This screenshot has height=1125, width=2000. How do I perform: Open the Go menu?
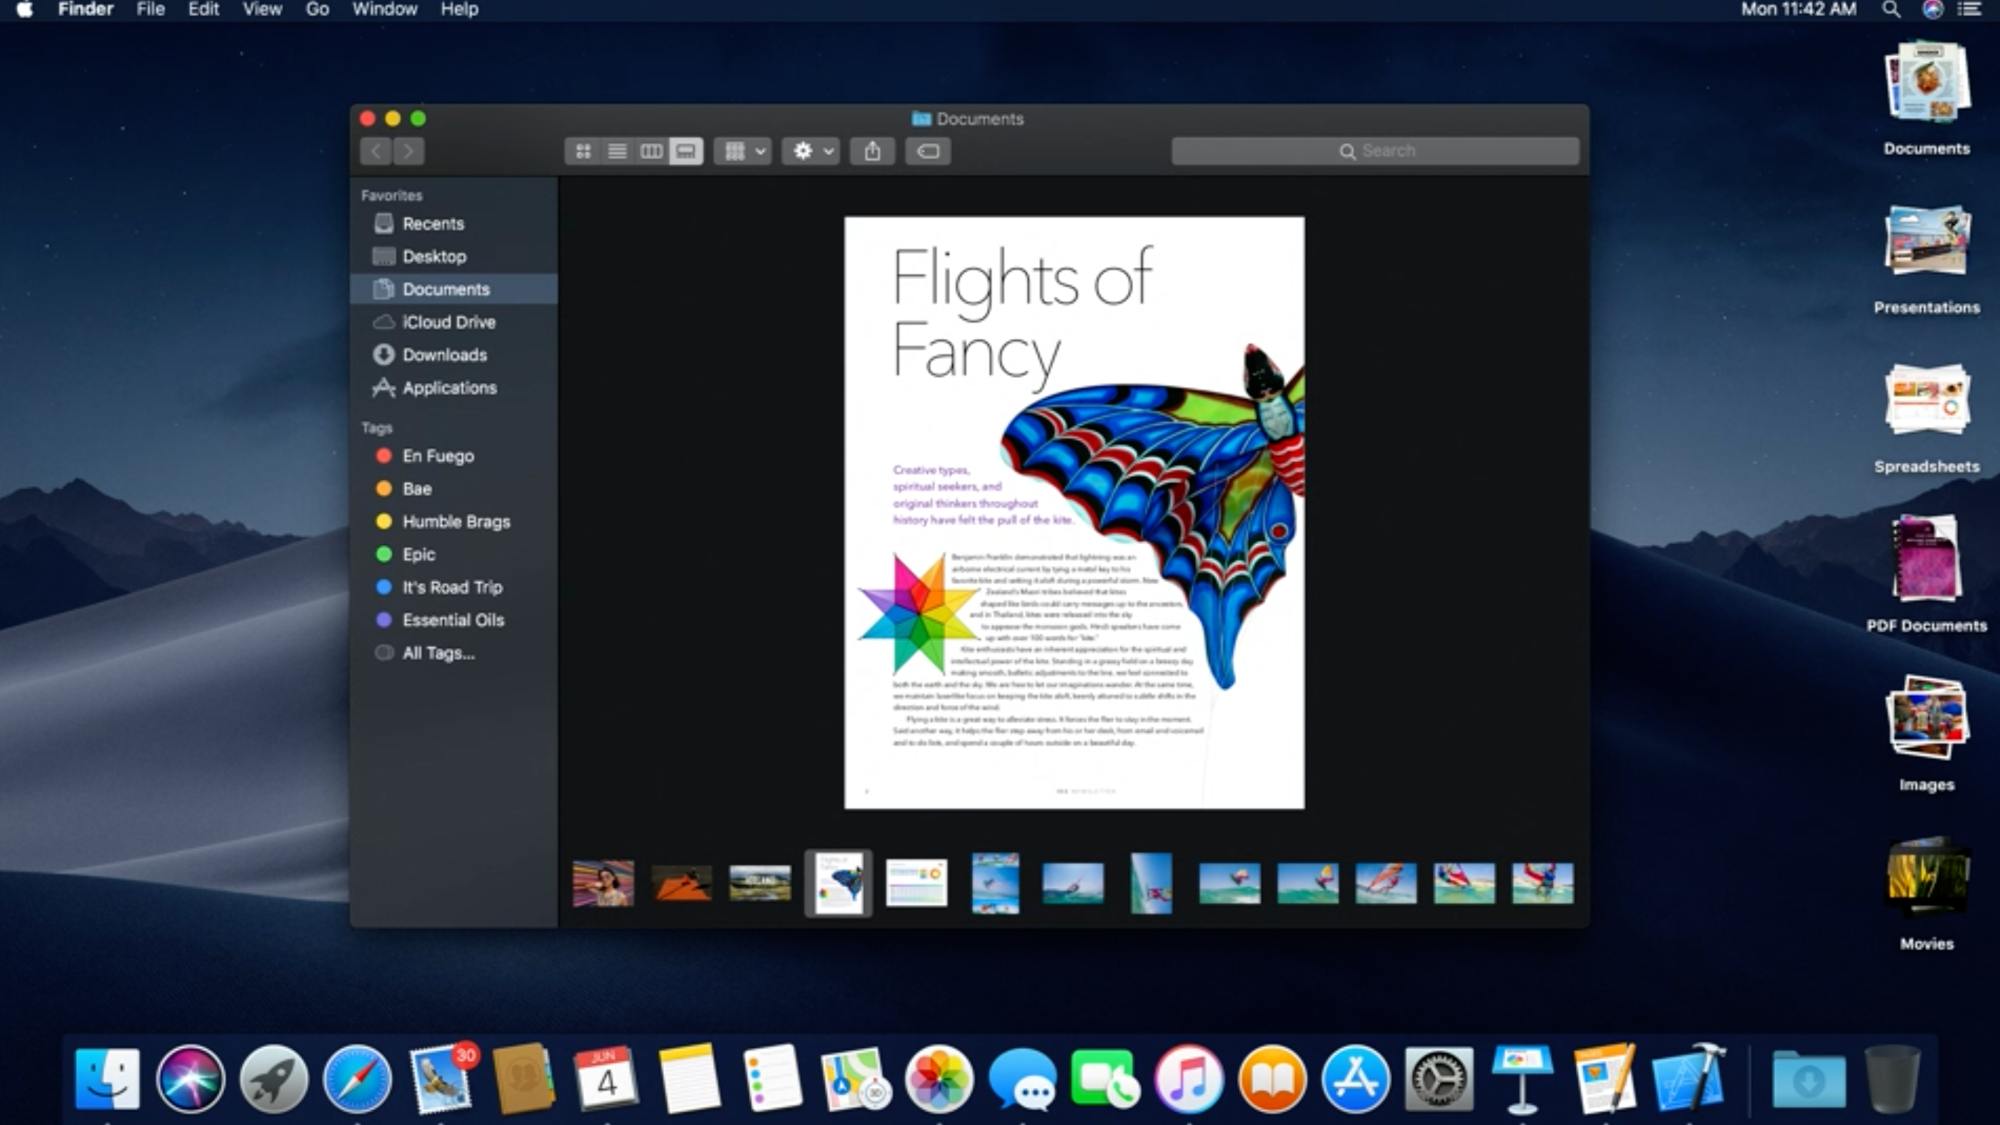[x=317, y=9]
